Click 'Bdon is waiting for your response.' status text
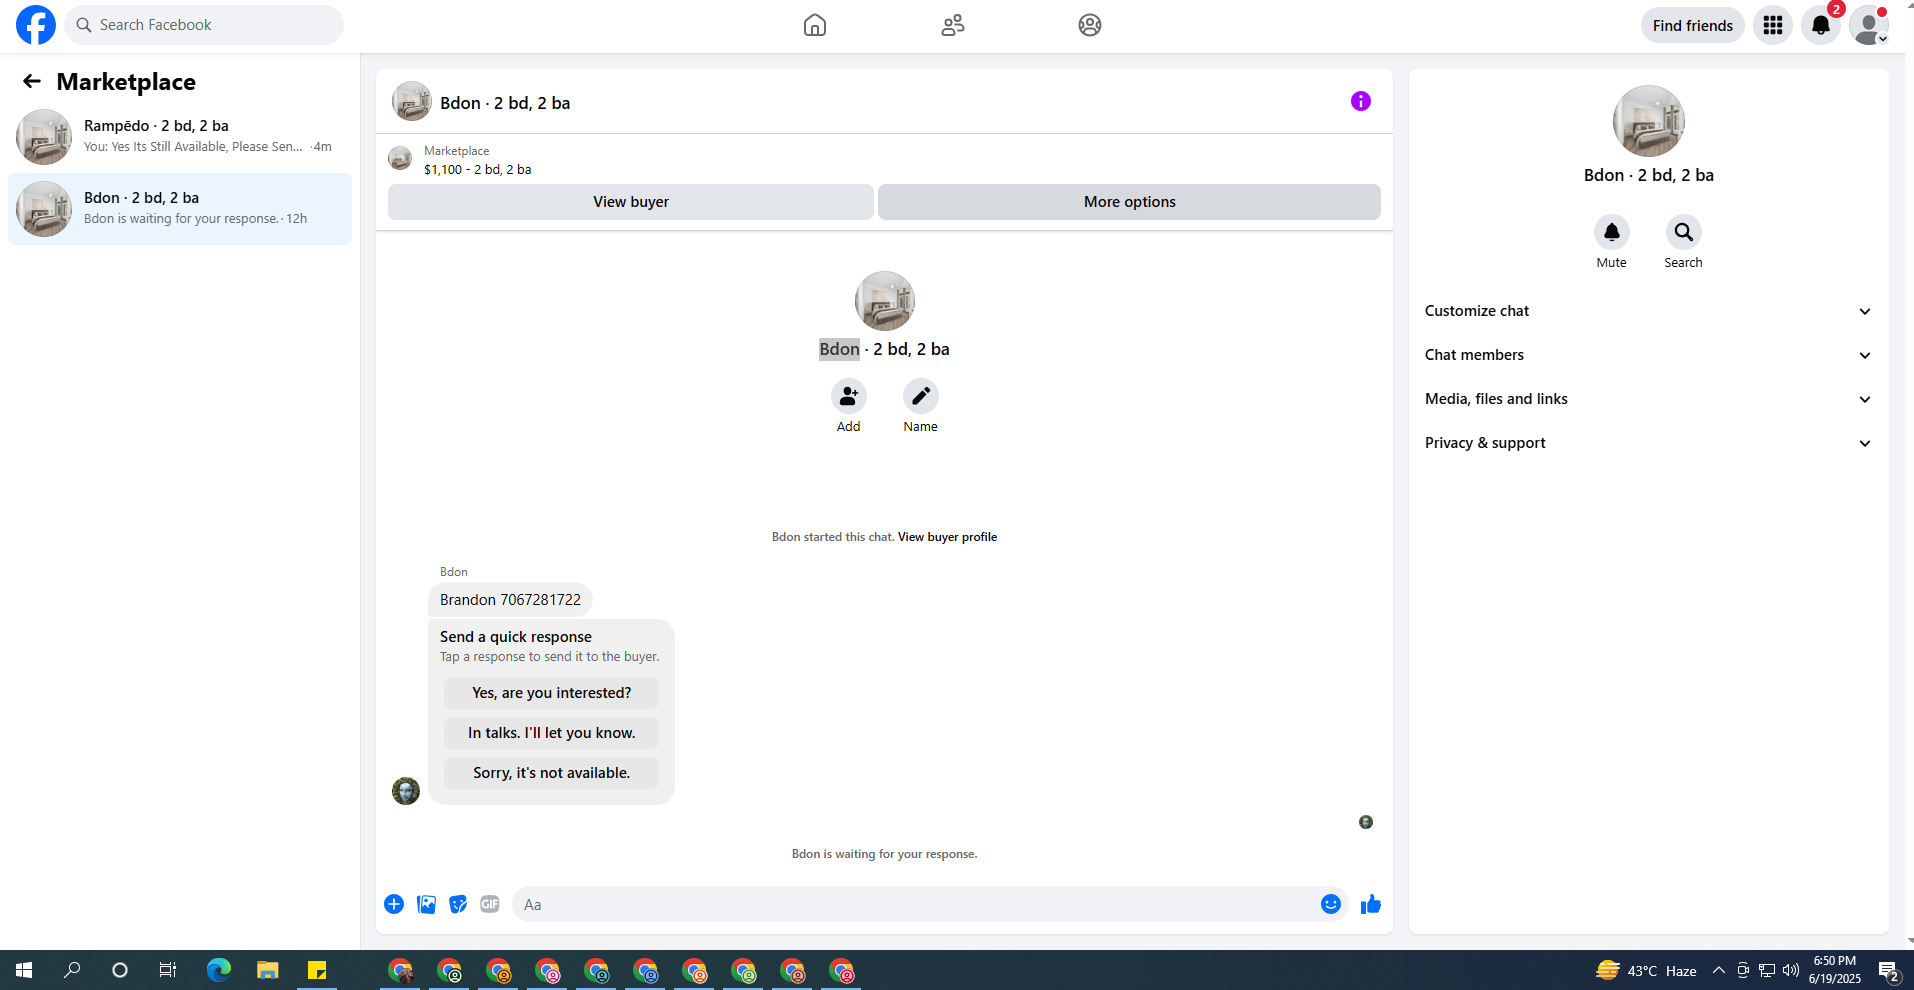This screenshot has height=990, width=1914. tap(885, 854)
